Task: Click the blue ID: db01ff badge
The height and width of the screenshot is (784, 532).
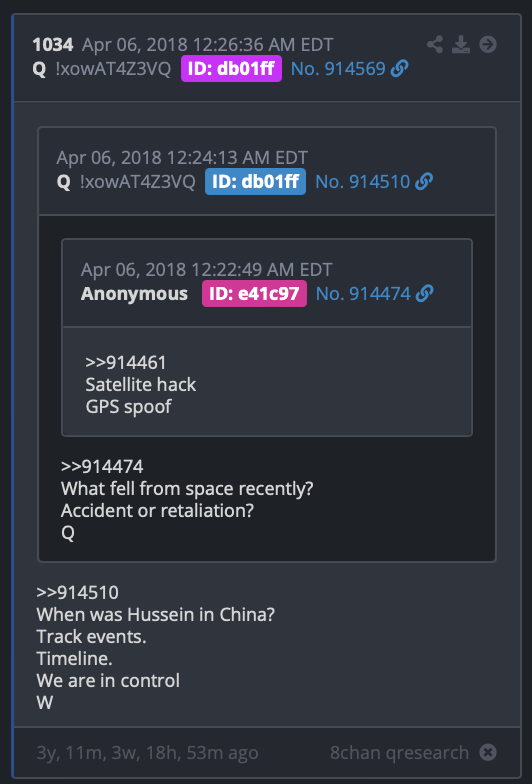Action: tap(256, 182)
